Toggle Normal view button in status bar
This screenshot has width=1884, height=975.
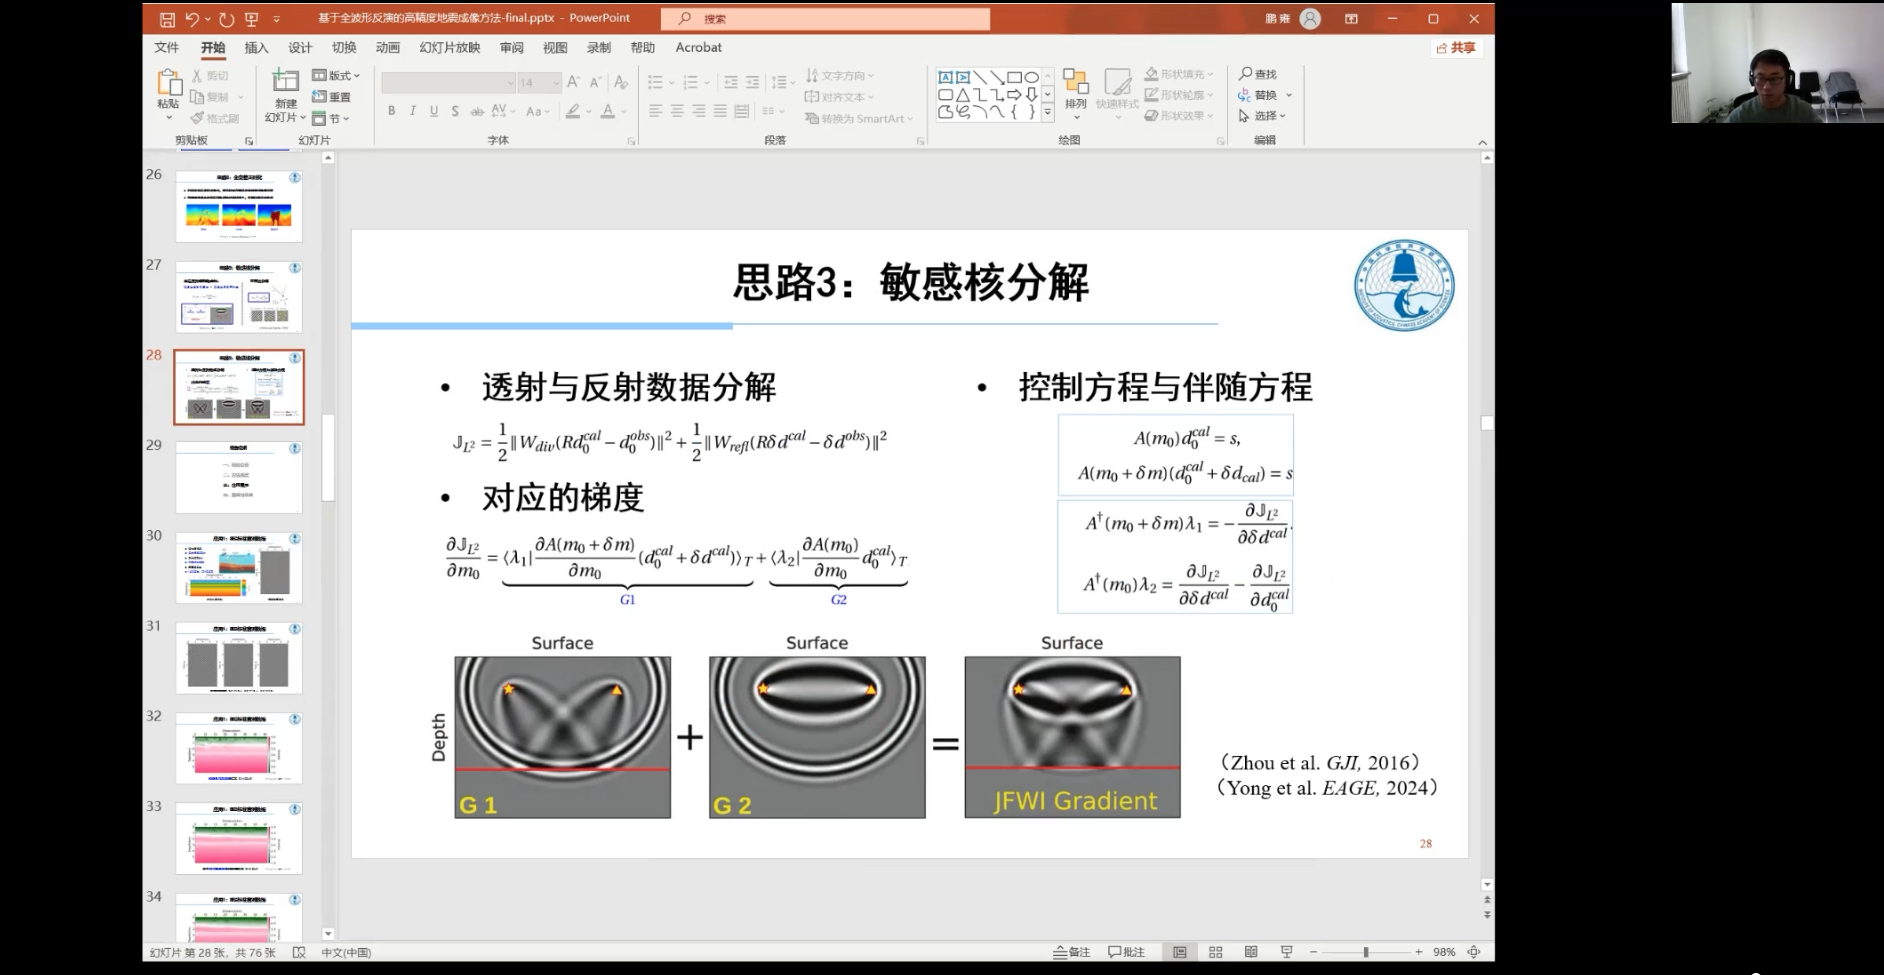pos(1180,952)
